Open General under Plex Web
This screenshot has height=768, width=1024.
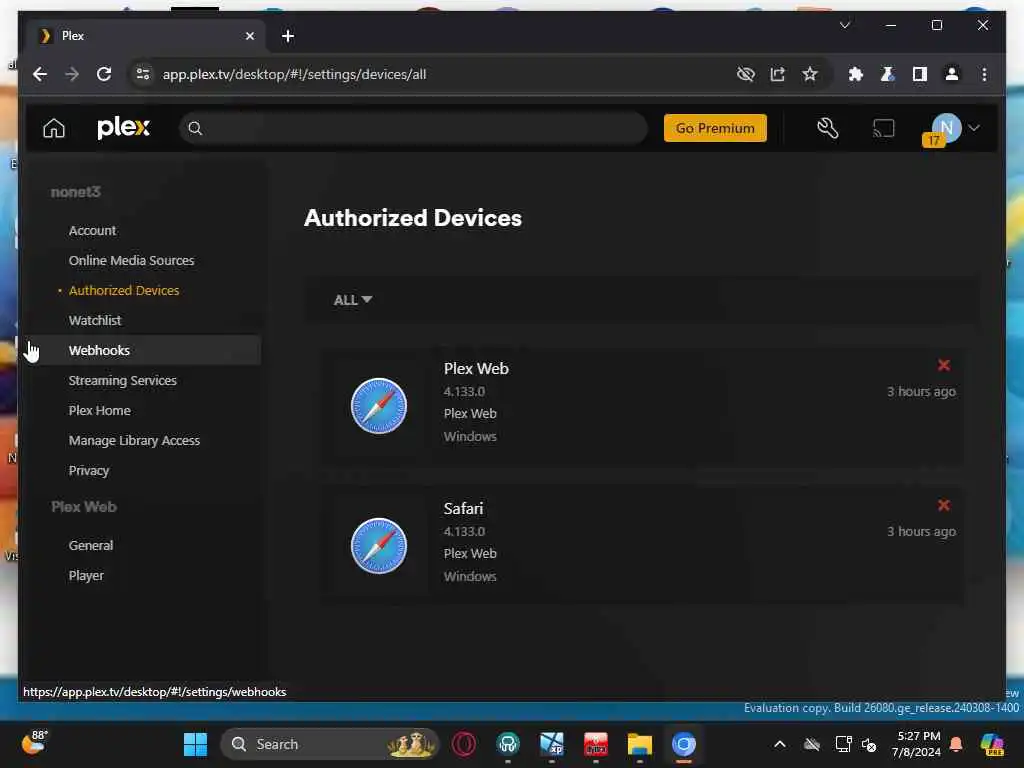tap(91, 545)
